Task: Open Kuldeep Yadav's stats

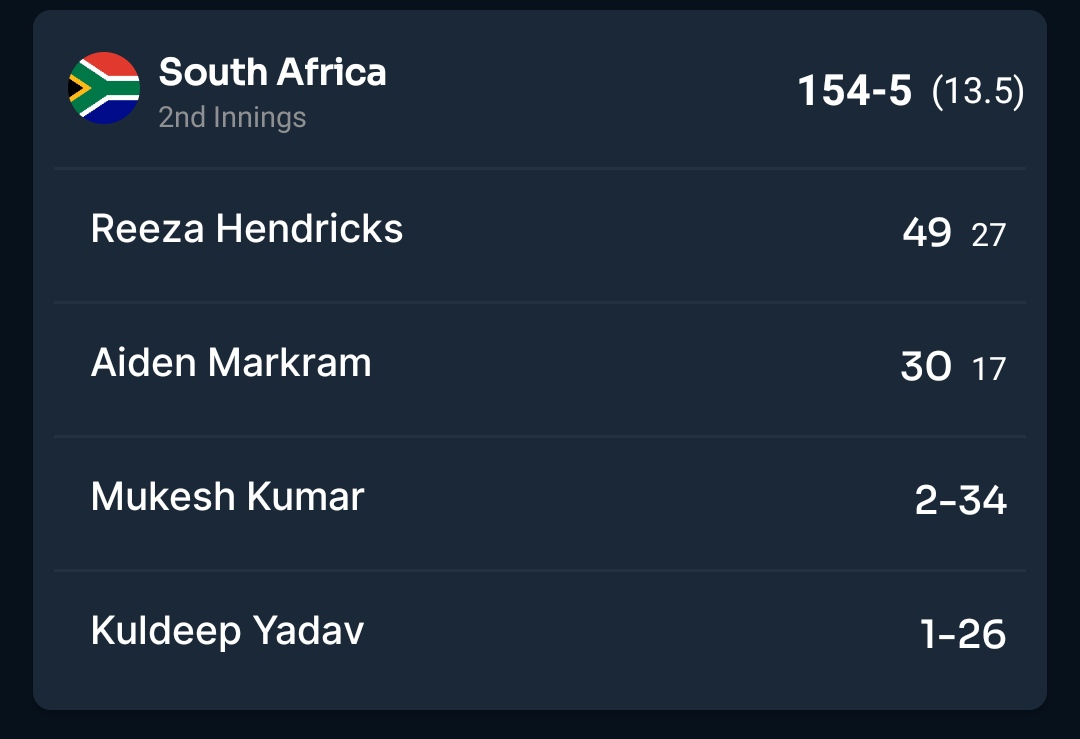Action: [225, 632]
